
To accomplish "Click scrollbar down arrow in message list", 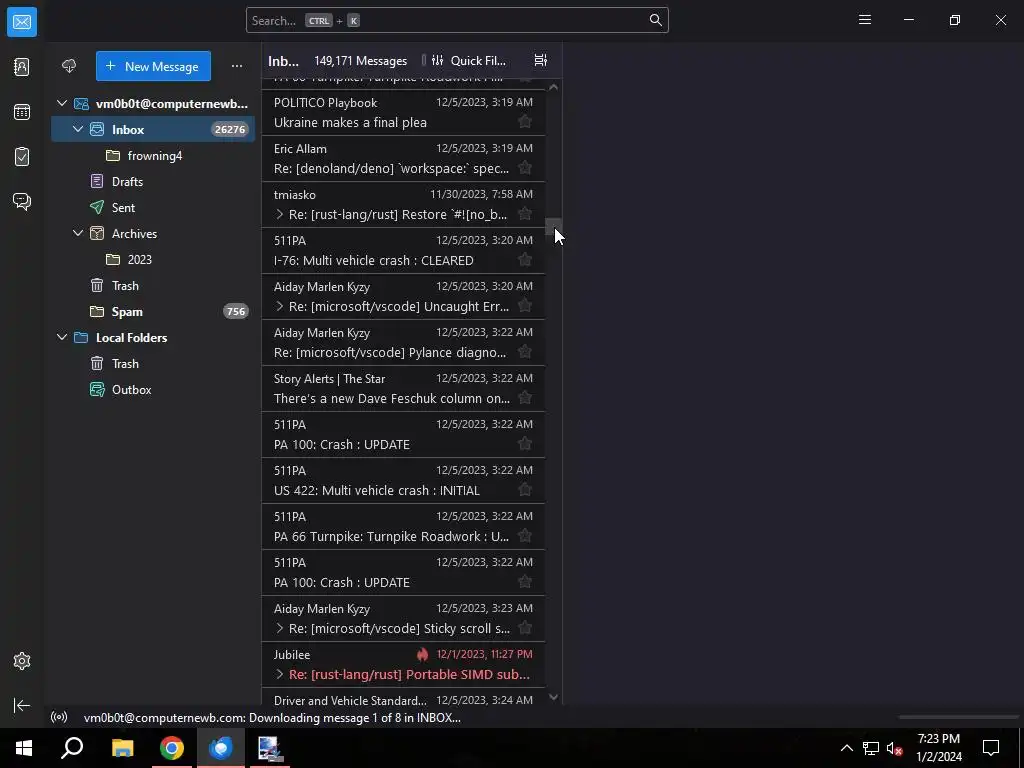I will point(553,697).
